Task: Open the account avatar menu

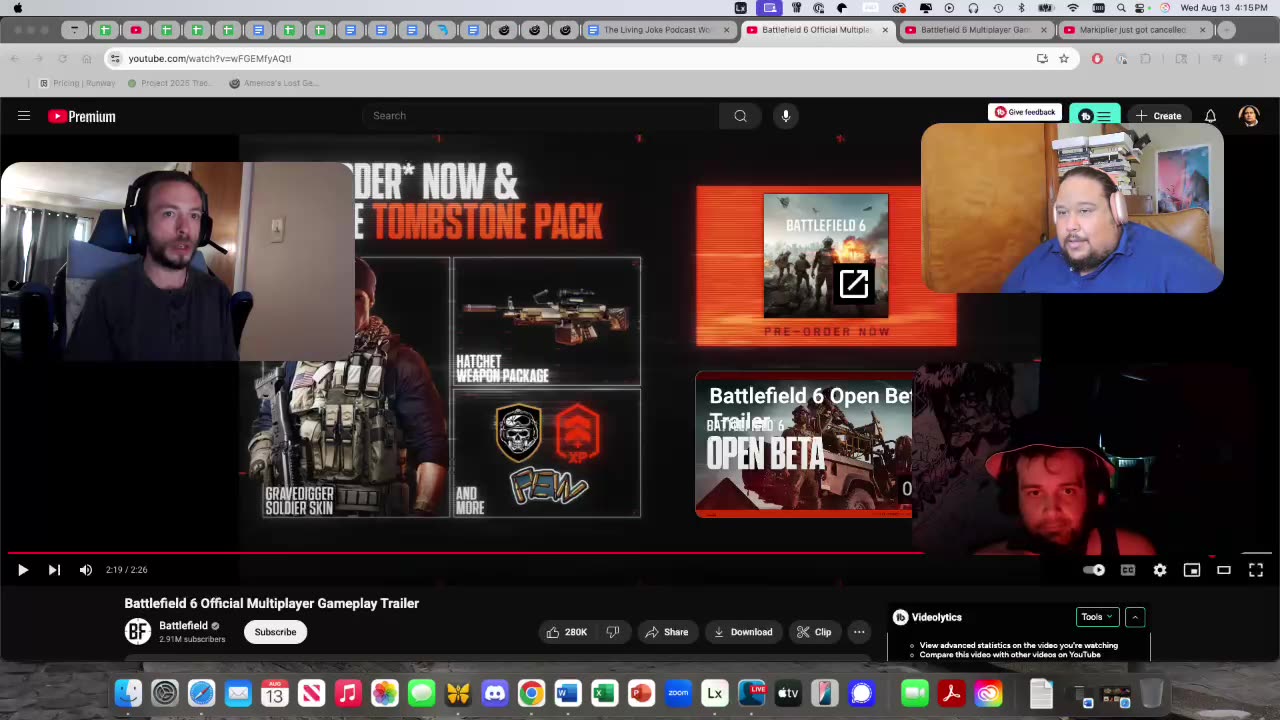Action: click(x=1249, y=116)
